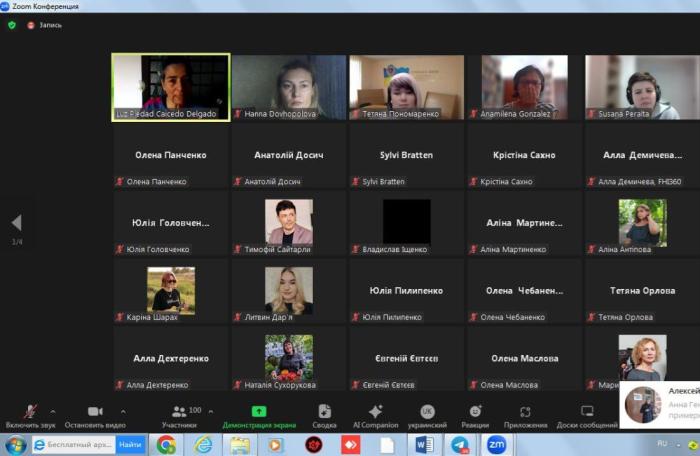
Task: Click Найти button in taskbar search
Action: coord(130,444)
